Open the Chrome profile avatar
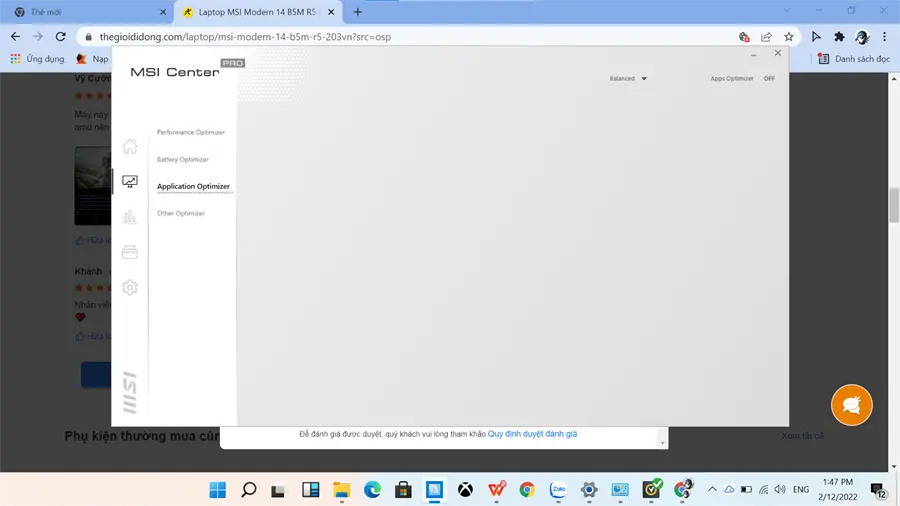The width and height of the screenshot is (900, 506). pos(862,37)
